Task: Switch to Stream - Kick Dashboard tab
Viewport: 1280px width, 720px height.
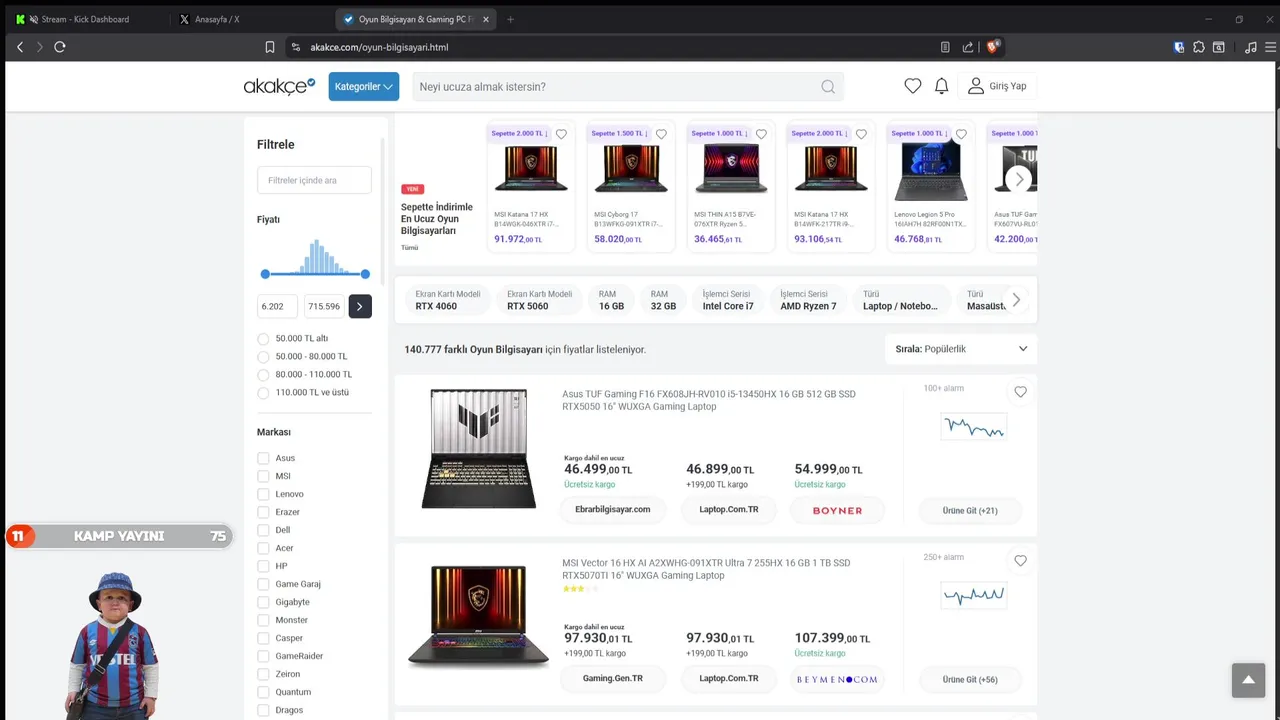Action: tap(85, 19)
